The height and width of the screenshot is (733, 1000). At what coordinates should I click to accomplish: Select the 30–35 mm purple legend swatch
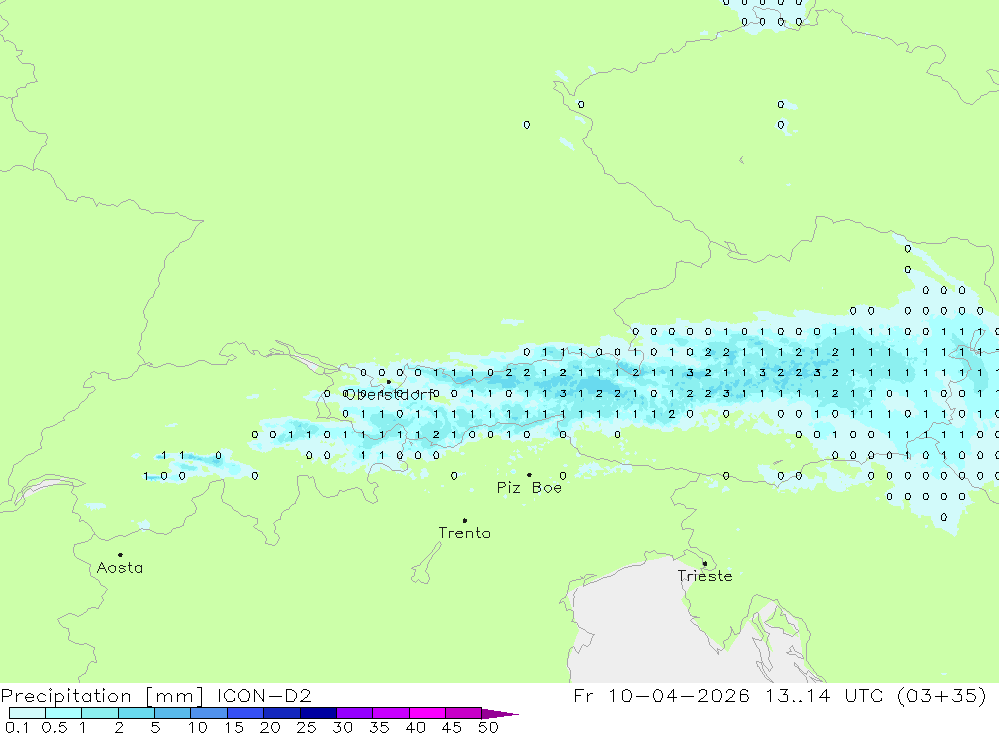point(355,713)
